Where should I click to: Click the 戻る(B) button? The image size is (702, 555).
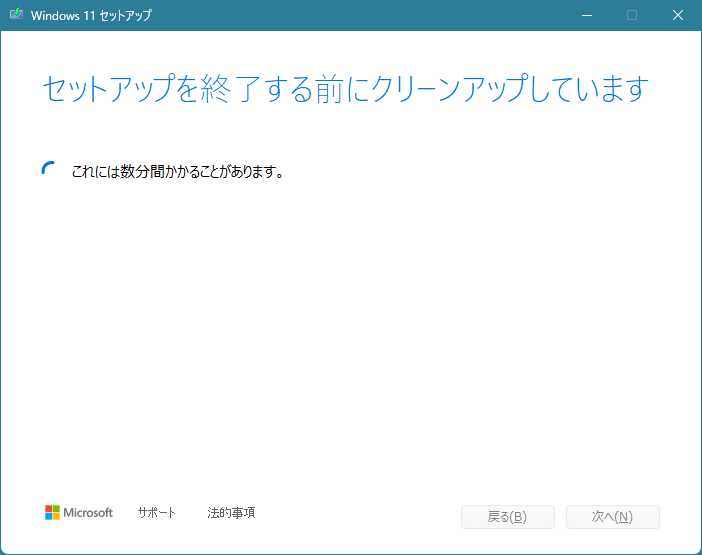tap(508, 517)
